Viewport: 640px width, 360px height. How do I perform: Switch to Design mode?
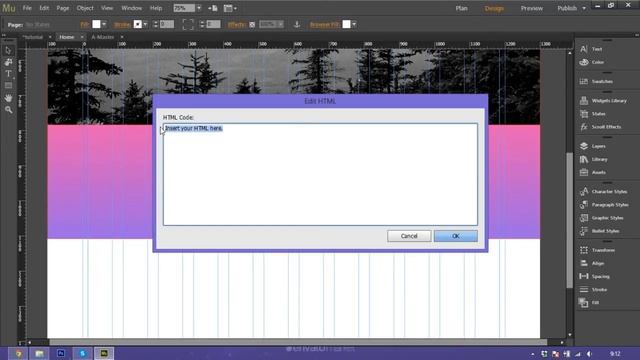click(x=494, y=8)
